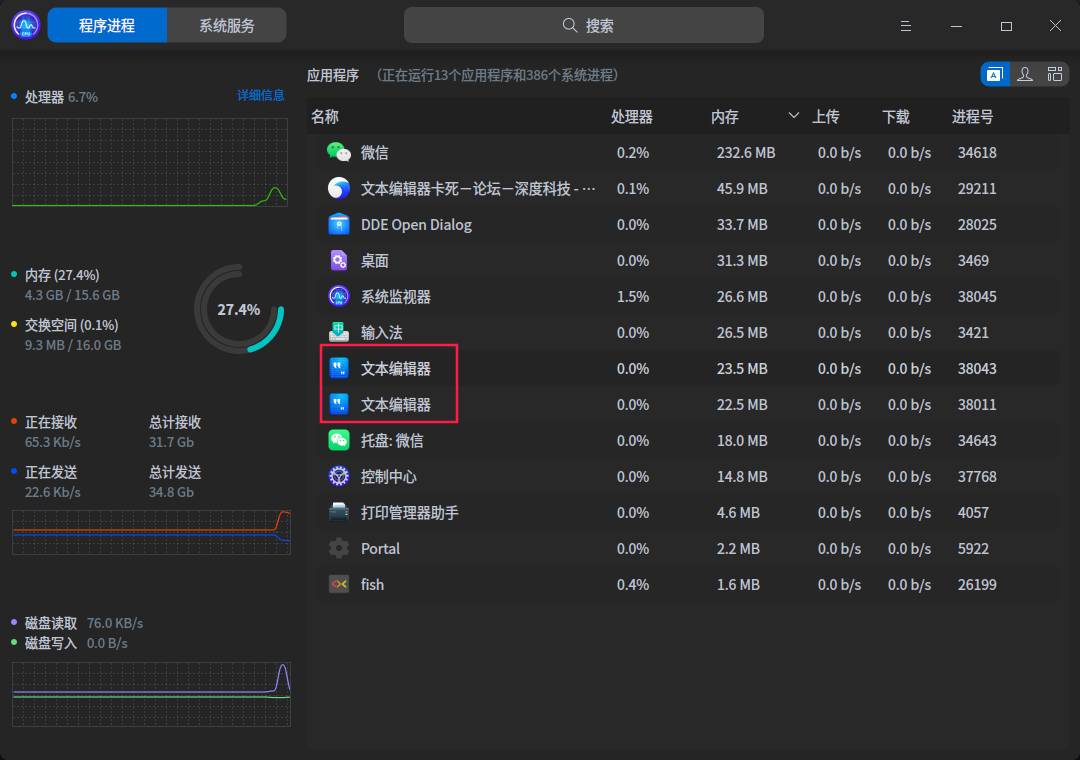Sort by the 处理器 column header
This screenshot has width=1080, height=760.
pos(632,117)
